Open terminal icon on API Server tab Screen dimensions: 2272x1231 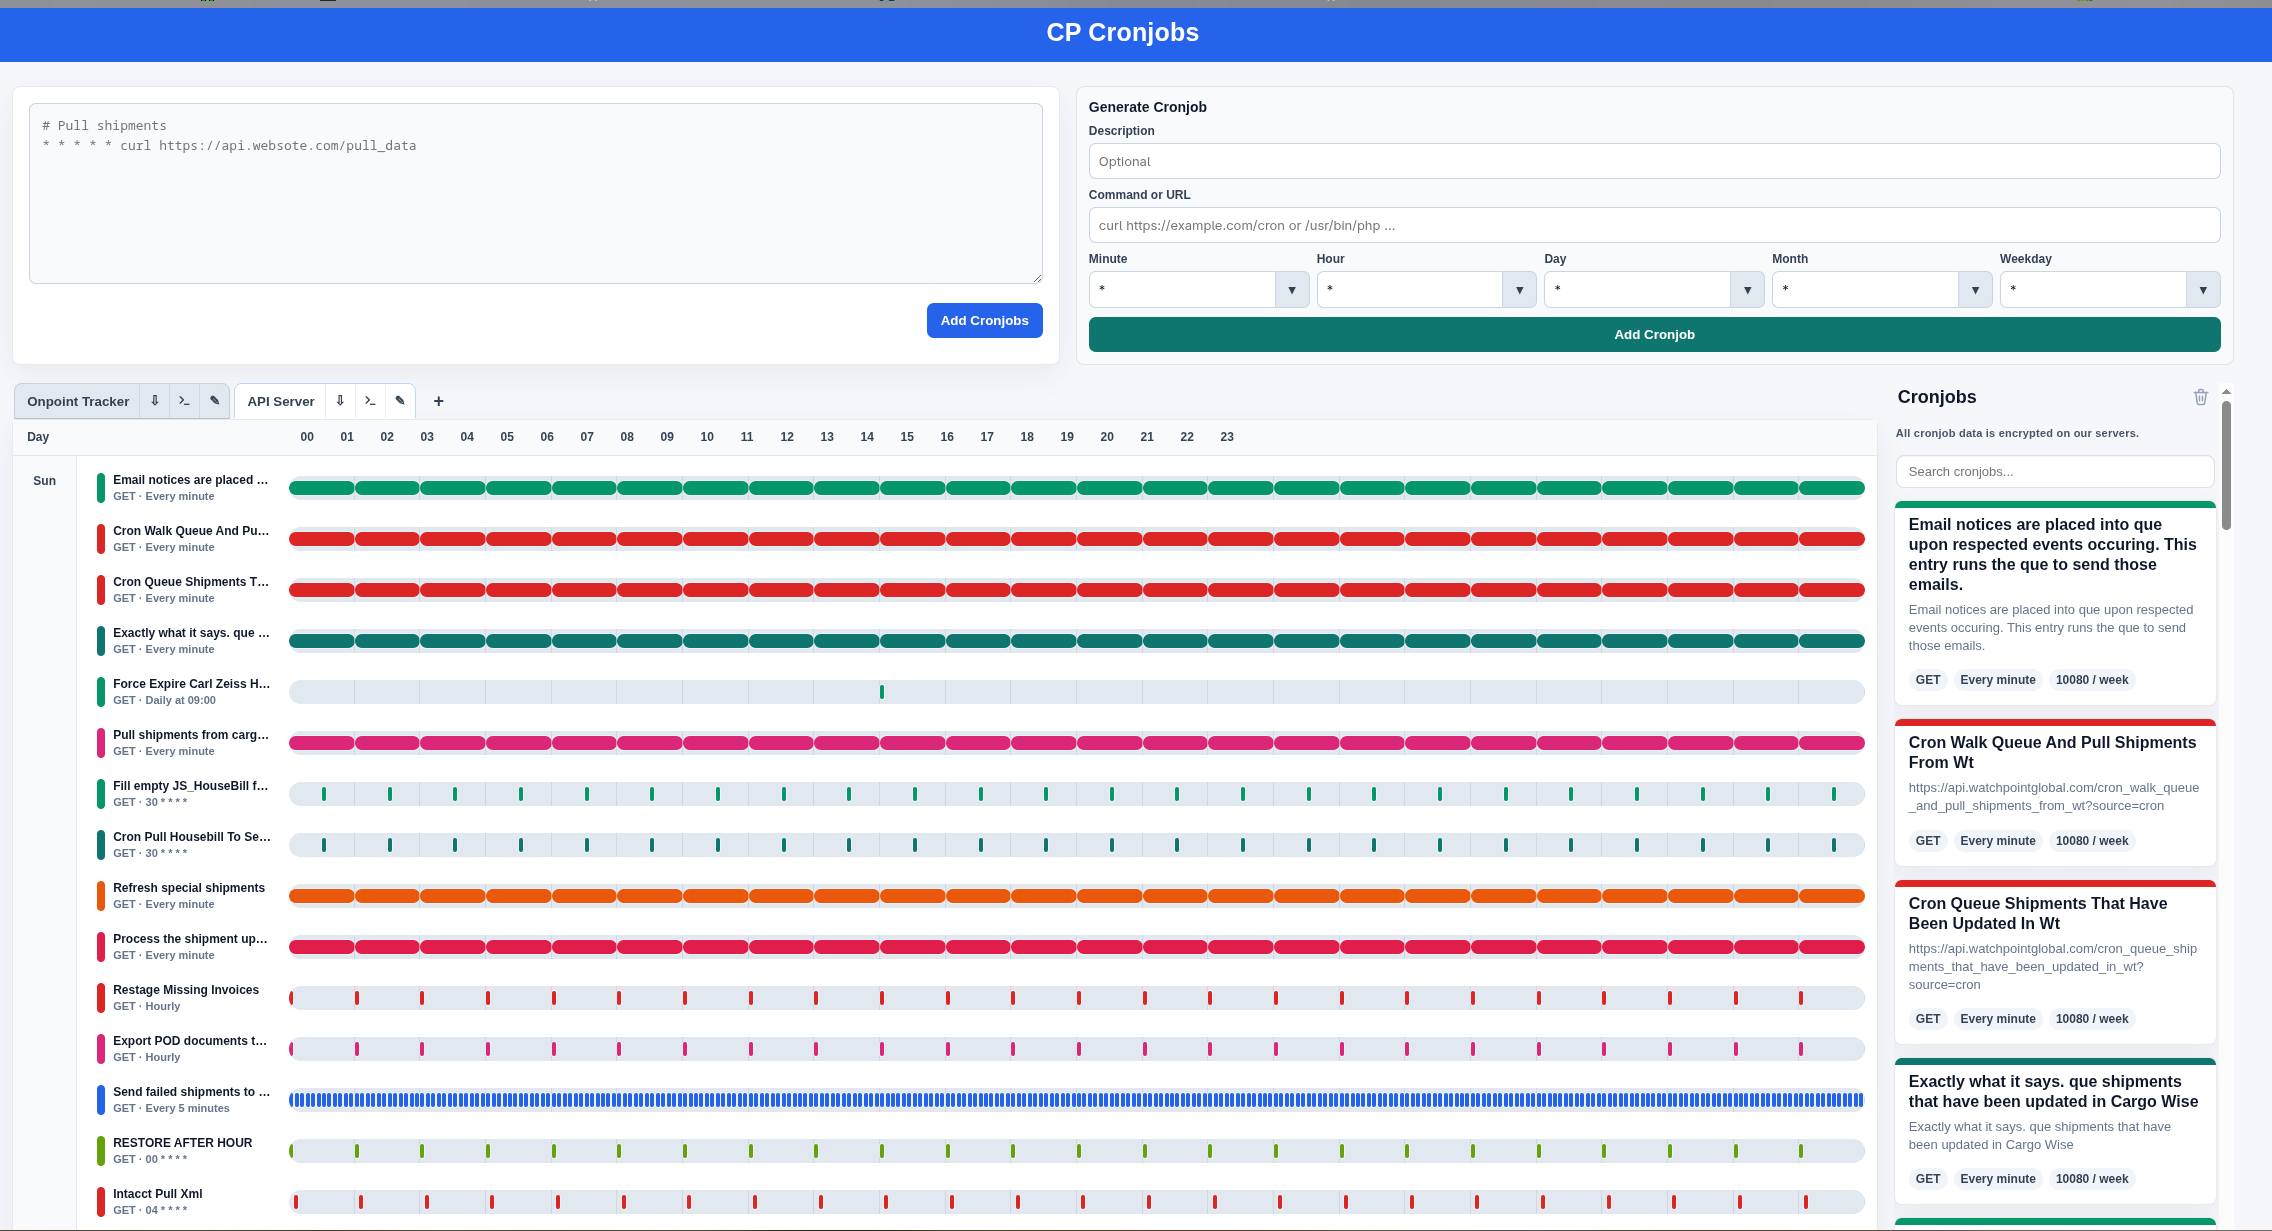click(370, 401)
